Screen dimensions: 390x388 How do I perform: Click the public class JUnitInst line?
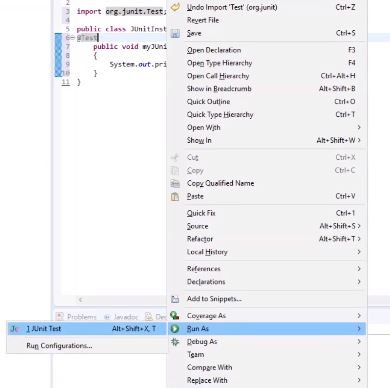(121, 29)
